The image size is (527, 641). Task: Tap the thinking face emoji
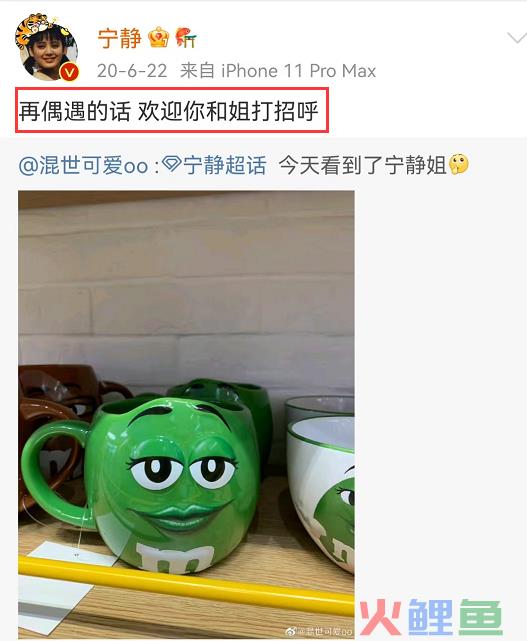click(458, 164)
